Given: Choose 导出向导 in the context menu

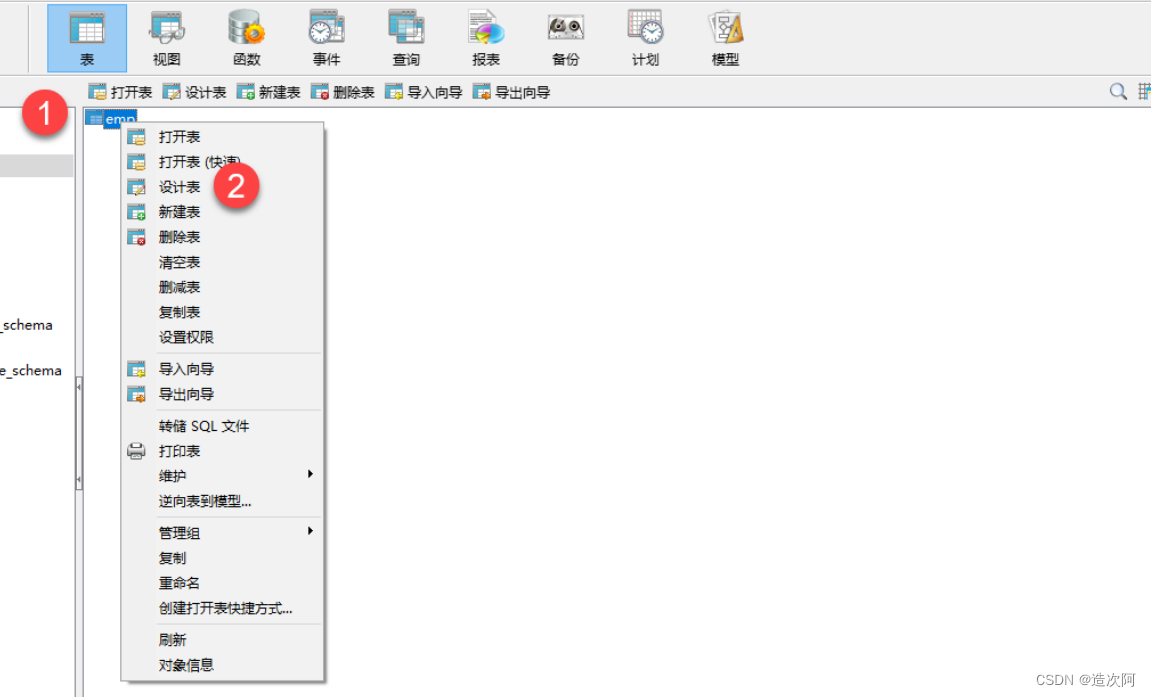Looking at the screenshot, I should (222, 394).
